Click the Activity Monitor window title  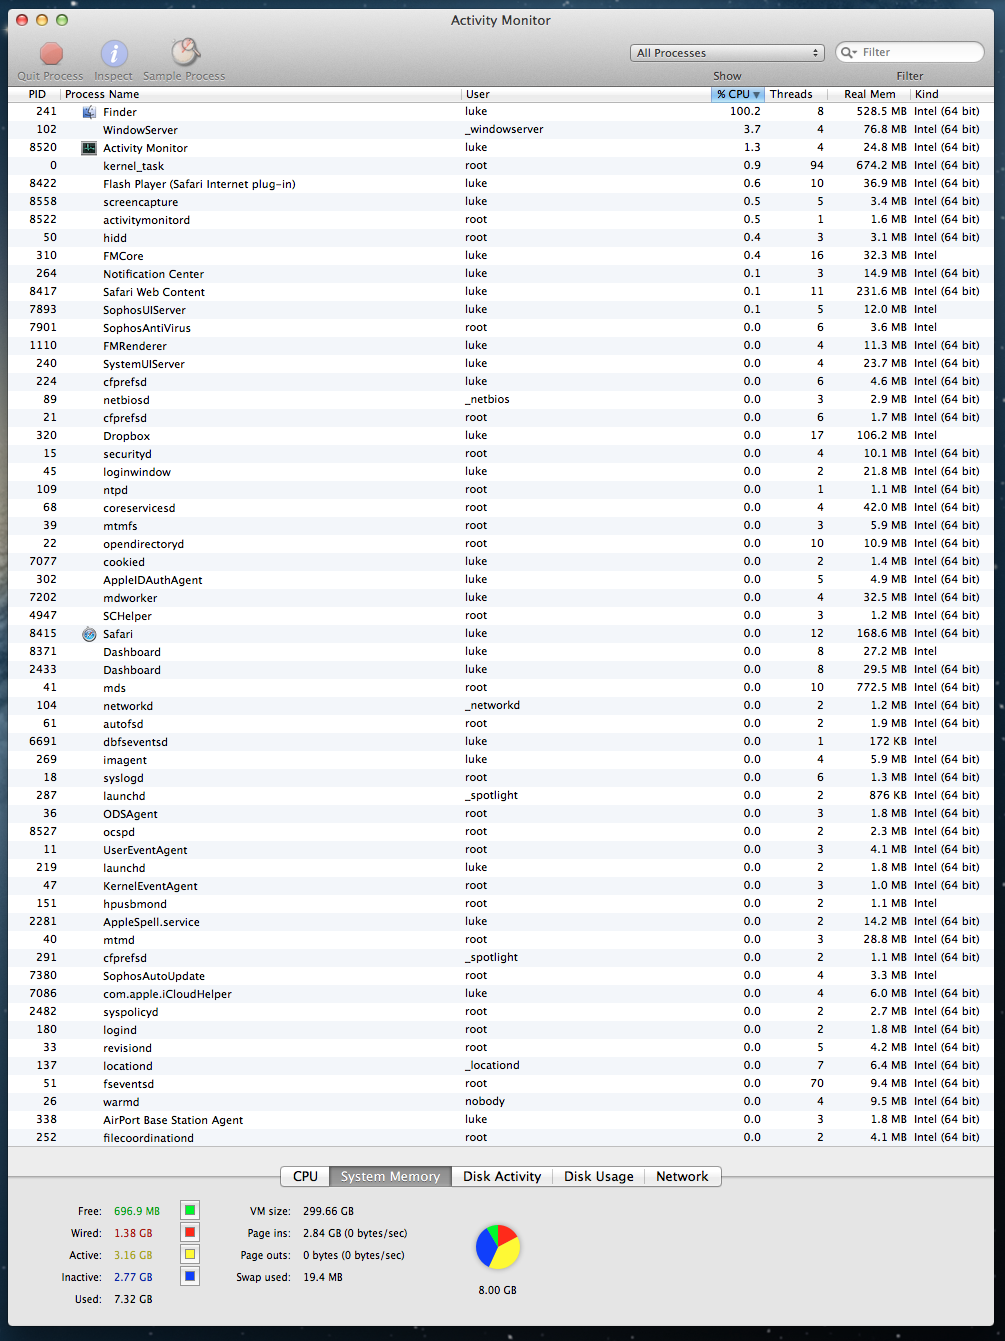coord(501,20)
